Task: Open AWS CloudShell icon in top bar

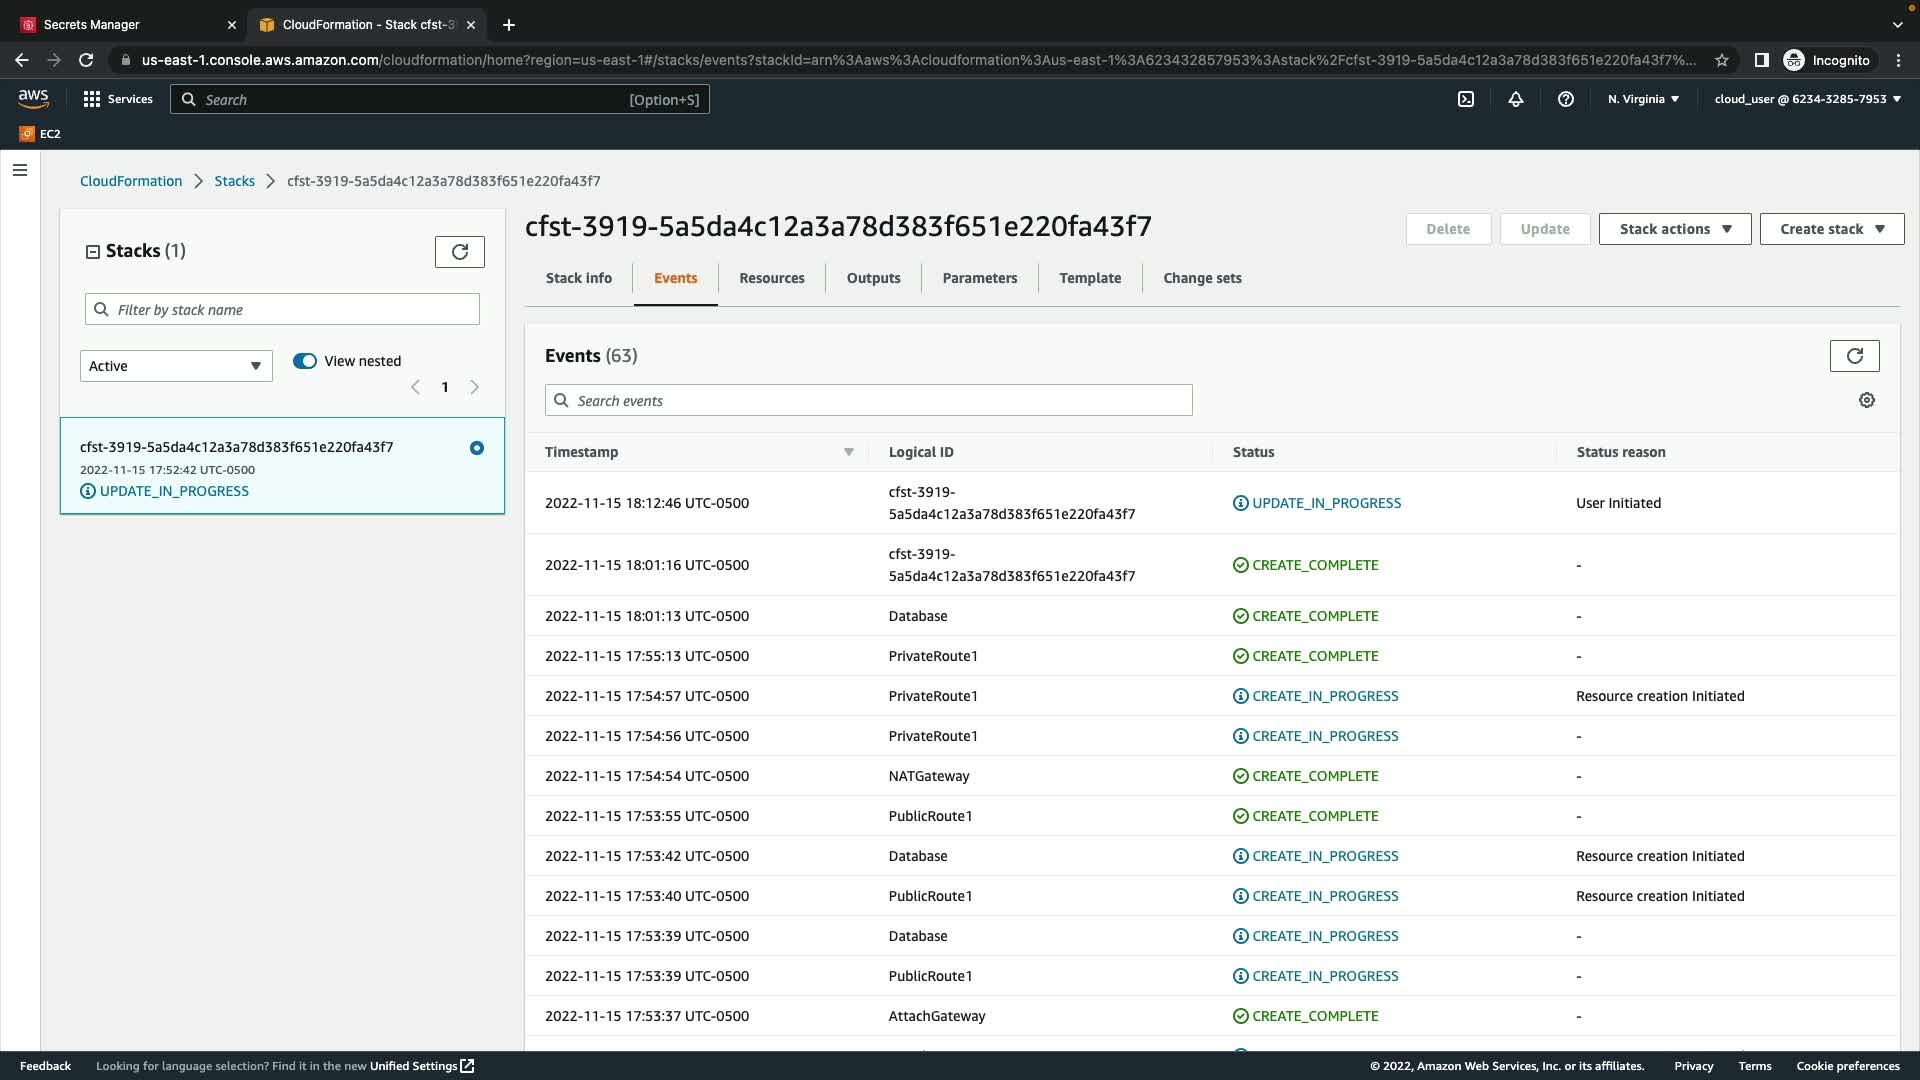Action: coord(1466,99)
